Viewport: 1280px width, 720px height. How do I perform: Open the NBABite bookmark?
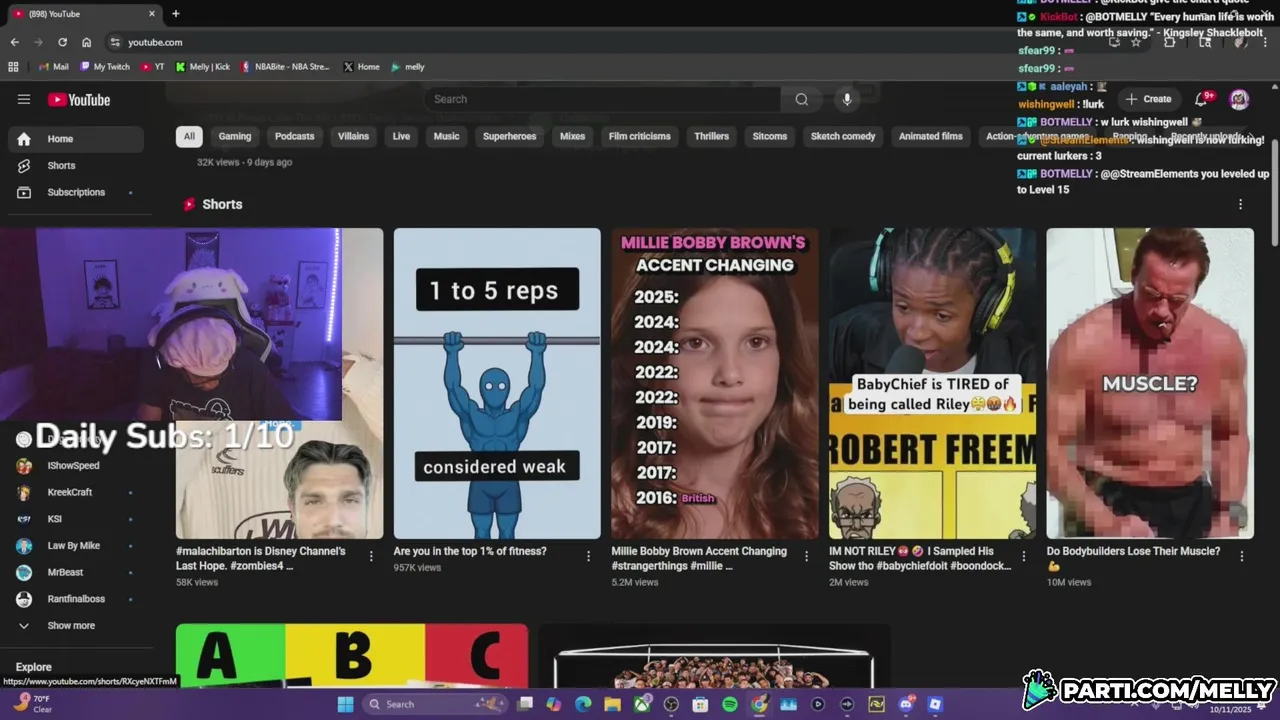285,67
